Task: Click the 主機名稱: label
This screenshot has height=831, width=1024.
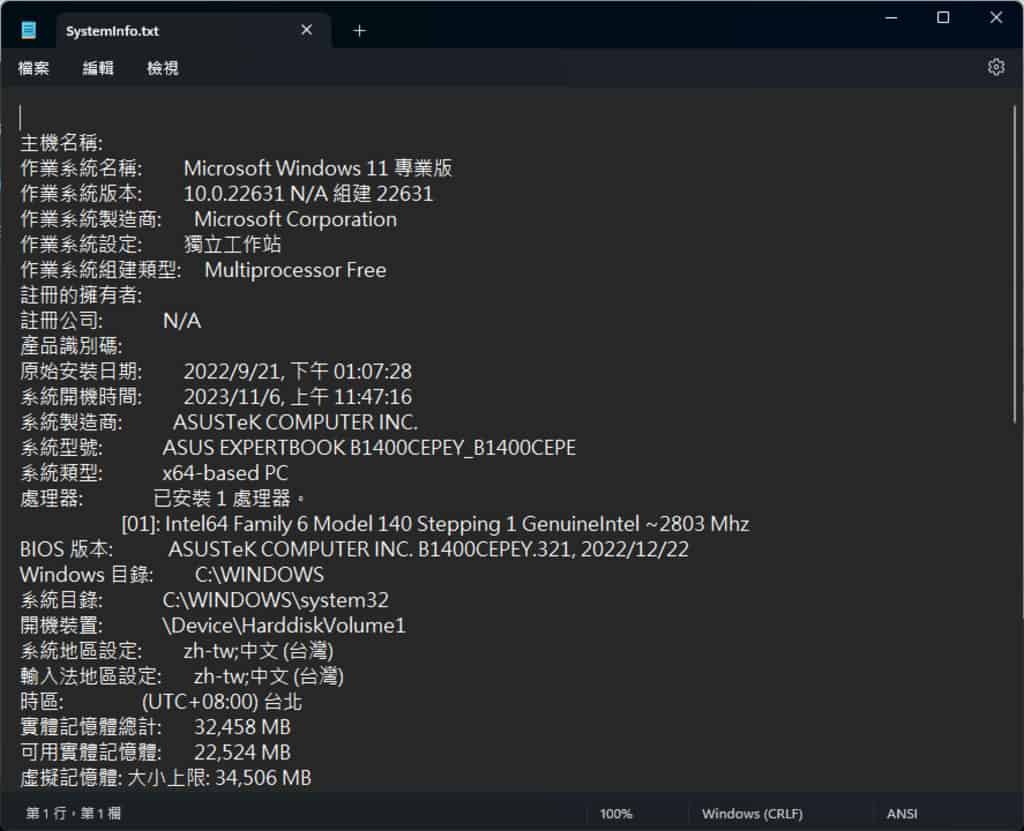Action: (61, 143)
